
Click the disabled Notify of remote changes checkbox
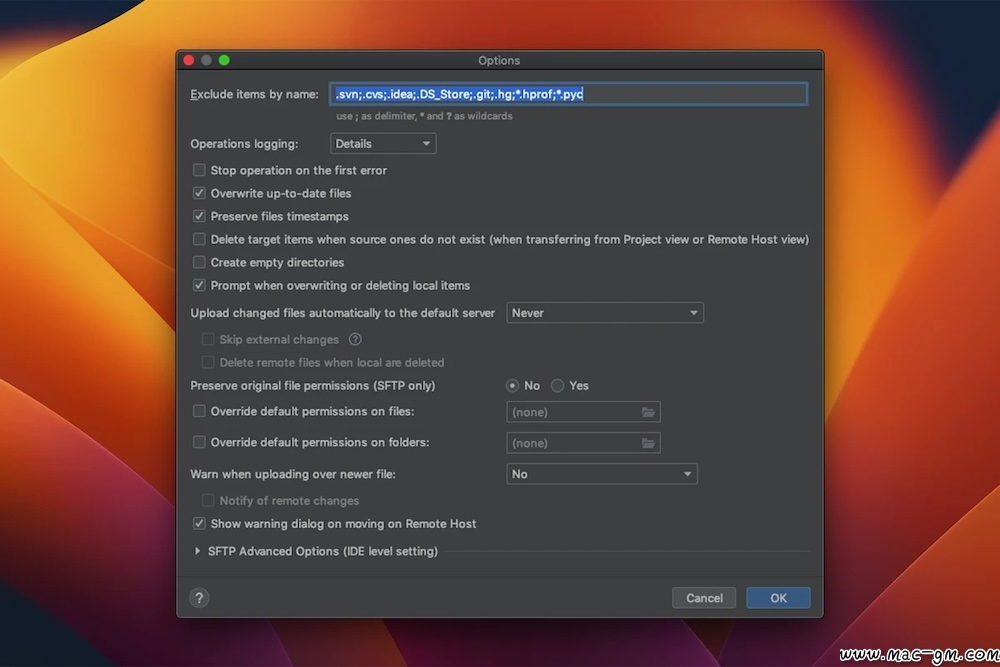pyautogui.click(x=208, y=501)
